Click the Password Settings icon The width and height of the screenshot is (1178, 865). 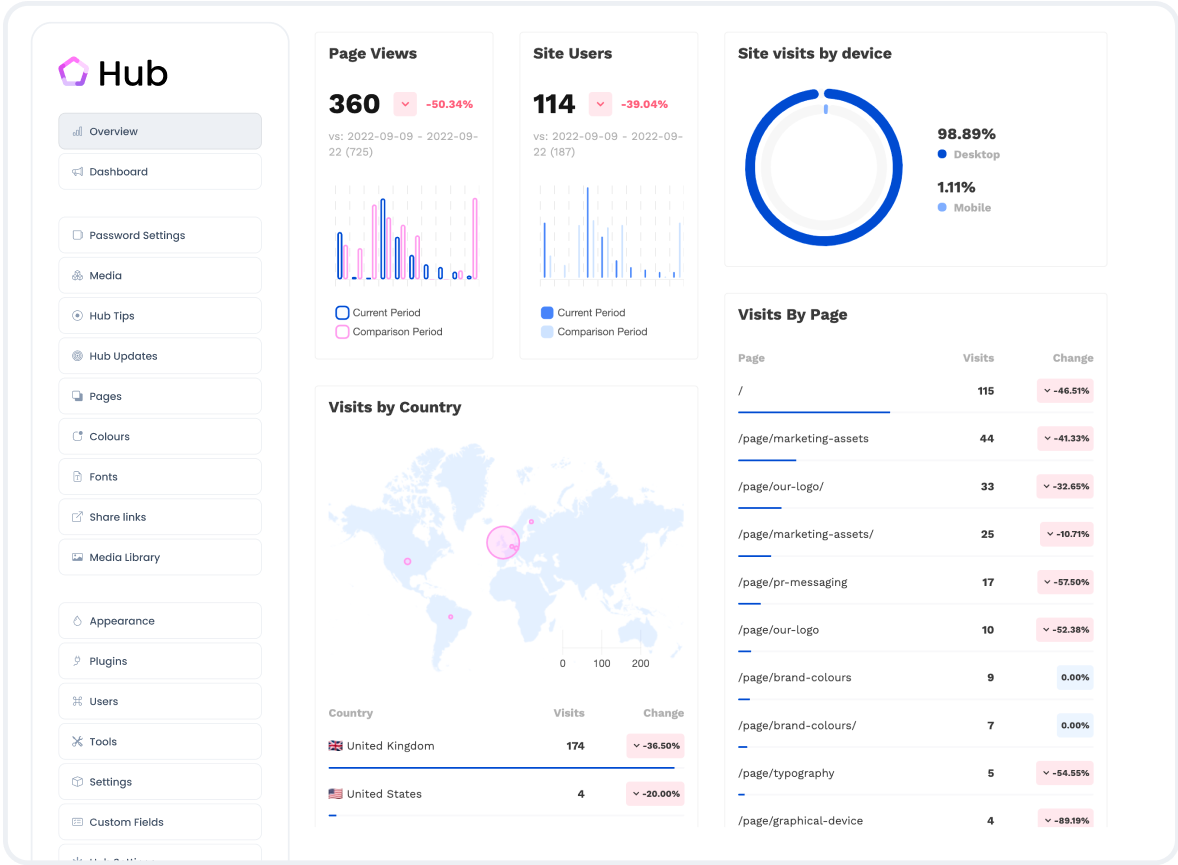pos(77,235)
